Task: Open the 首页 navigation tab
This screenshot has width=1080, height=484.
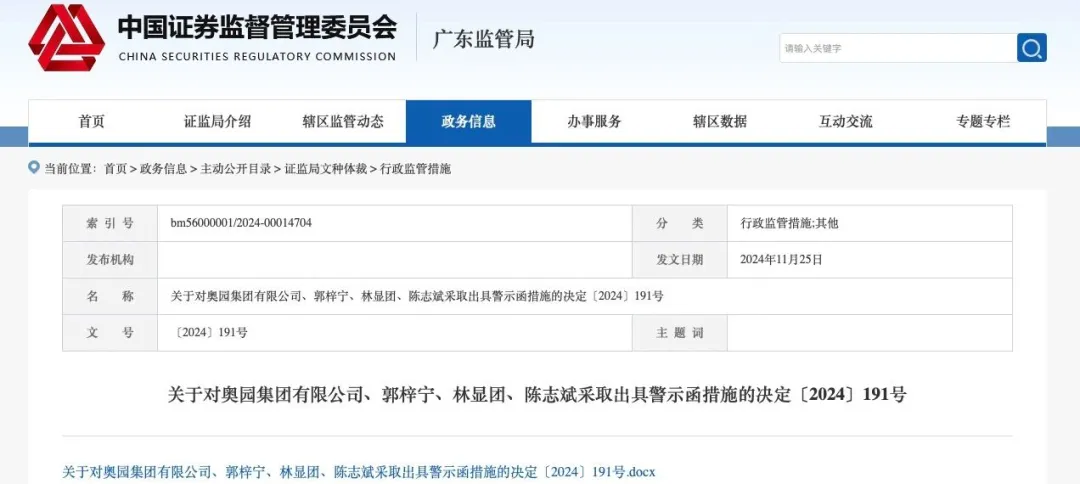Action: [x=92, y=122]
